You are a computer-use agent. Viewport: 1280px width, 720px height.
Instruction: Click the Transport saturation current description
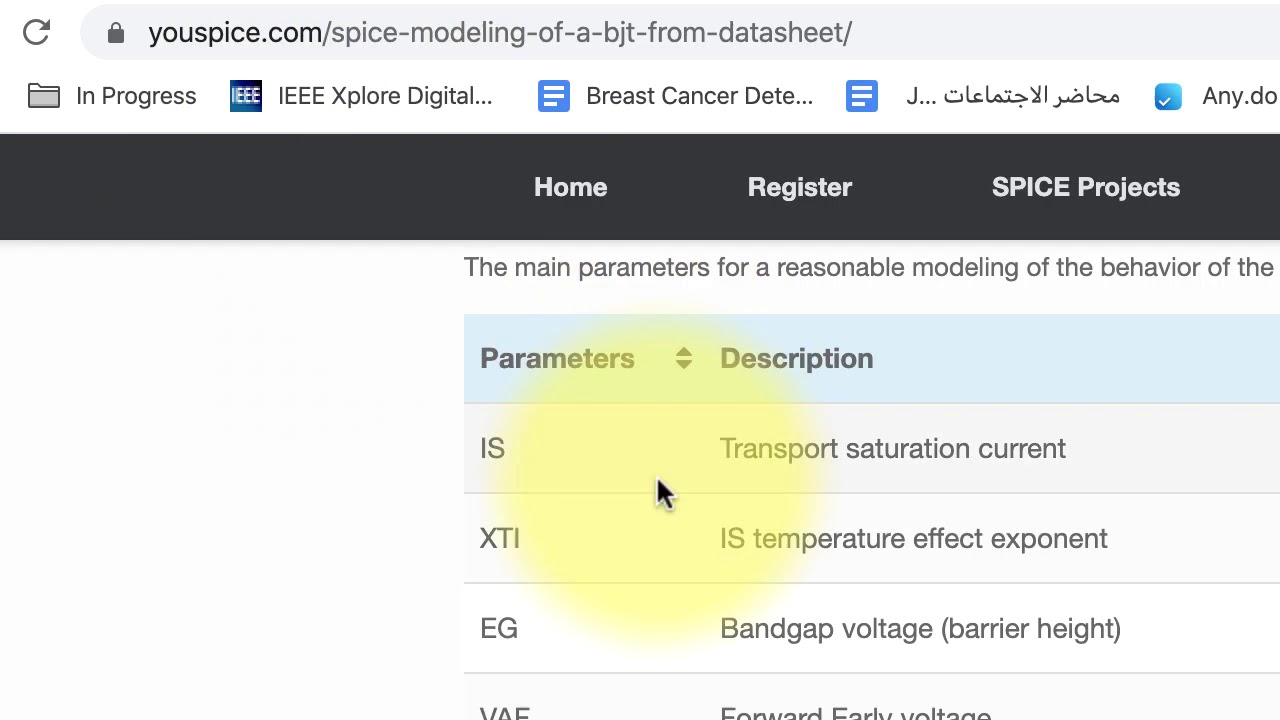coord(893,449)
